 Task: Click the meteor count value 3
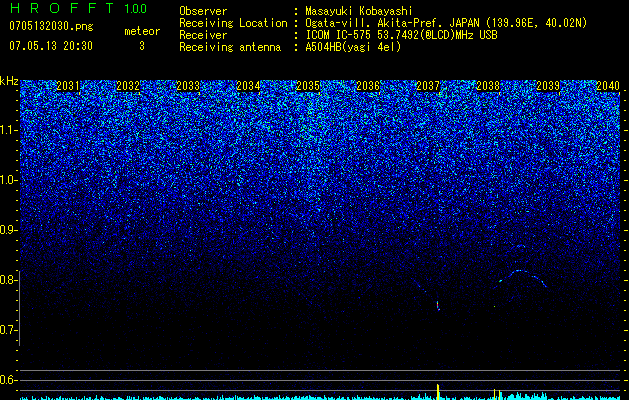142,46
